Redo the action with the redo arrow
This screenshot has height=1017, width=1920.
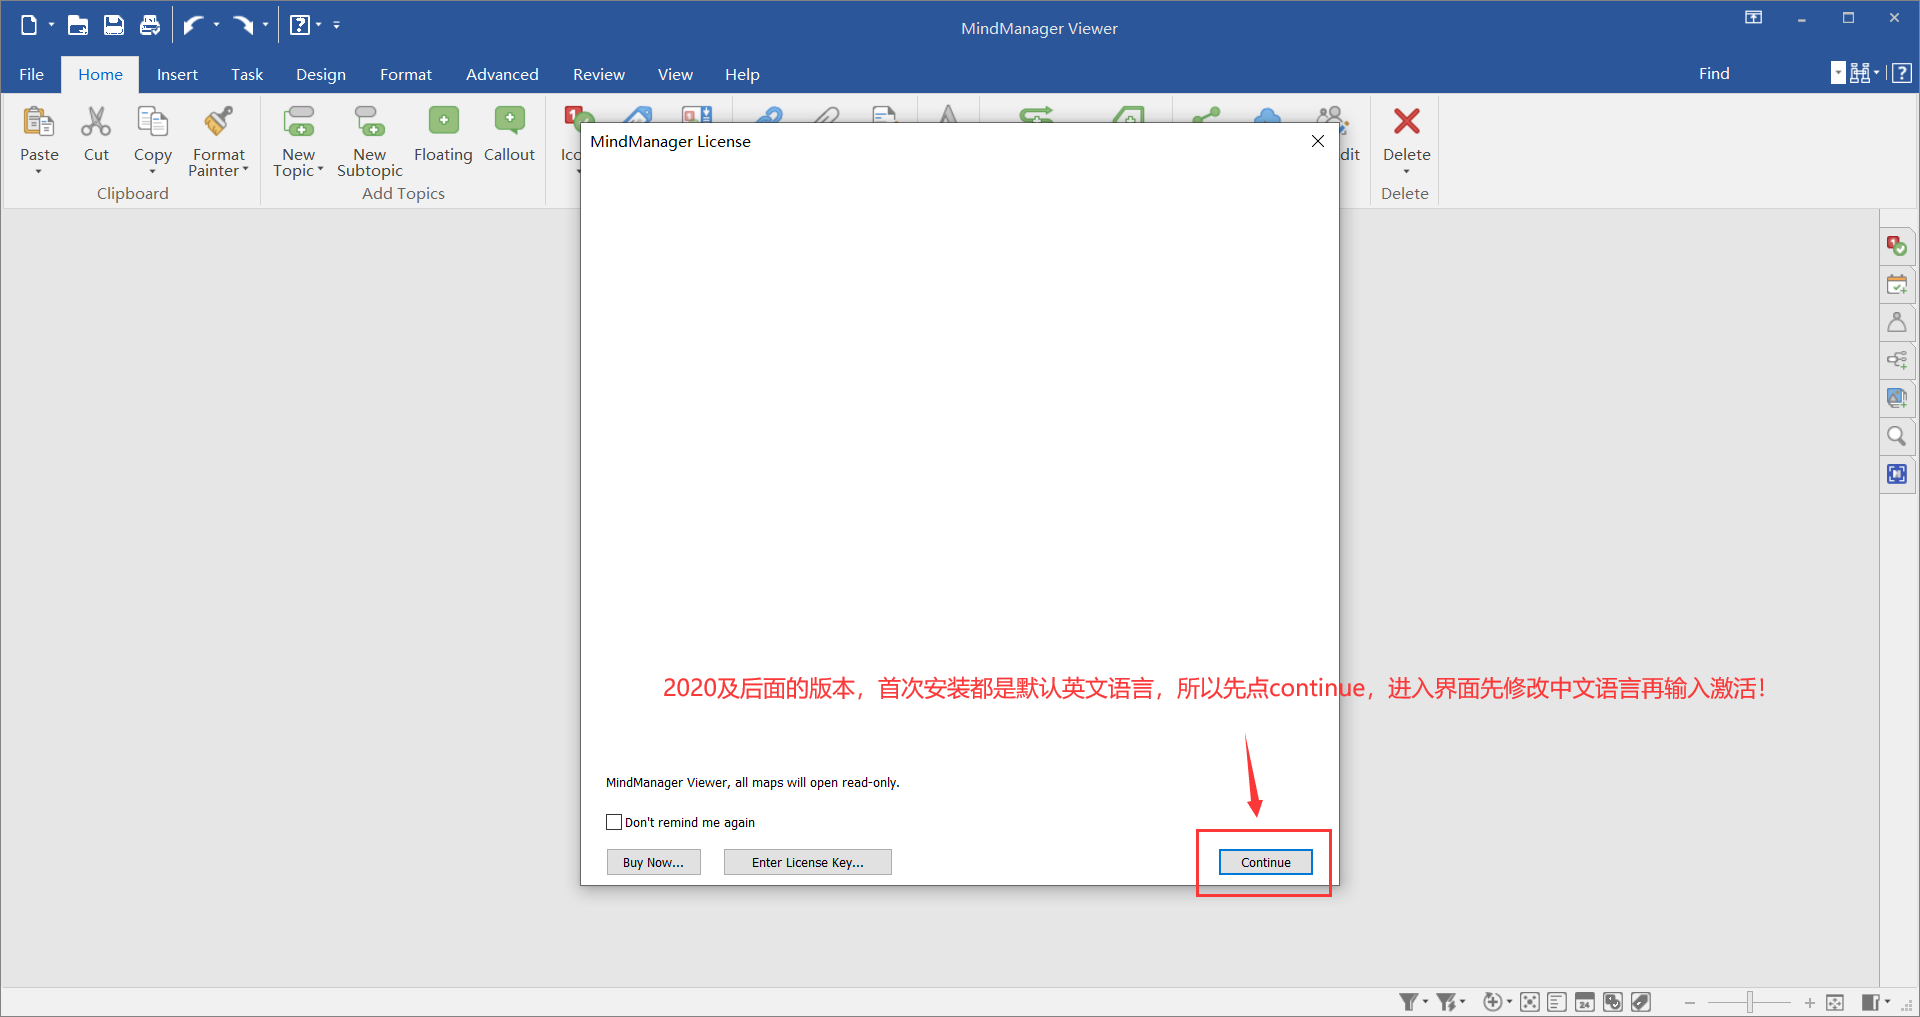[243, 25]
